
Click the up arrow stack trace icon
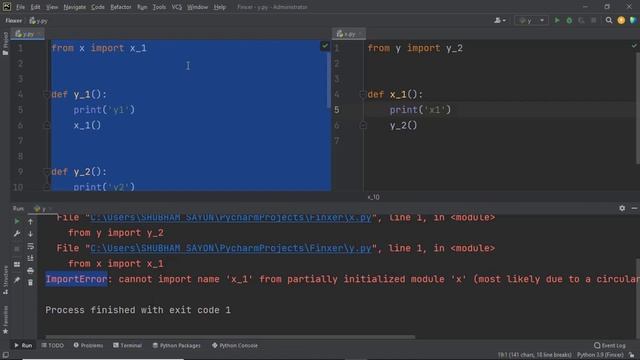[x=30, y=222]
